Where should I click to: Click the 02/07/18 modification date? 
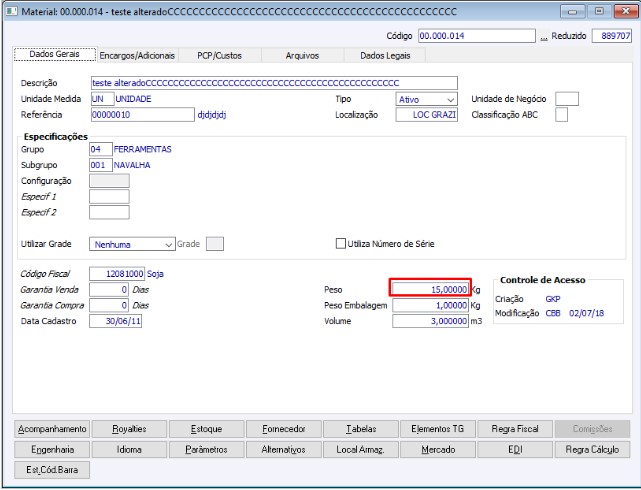(x=586, y=313)
